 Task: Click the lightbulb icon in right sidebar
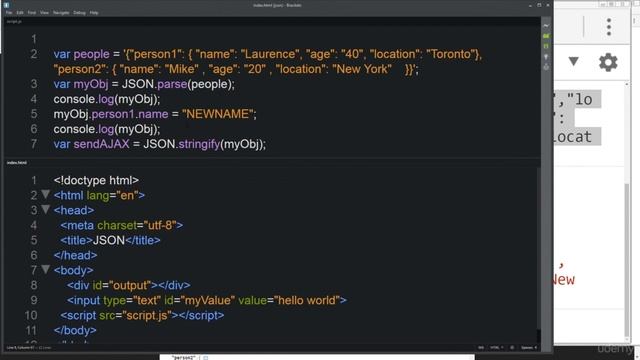tap(546, 57)
